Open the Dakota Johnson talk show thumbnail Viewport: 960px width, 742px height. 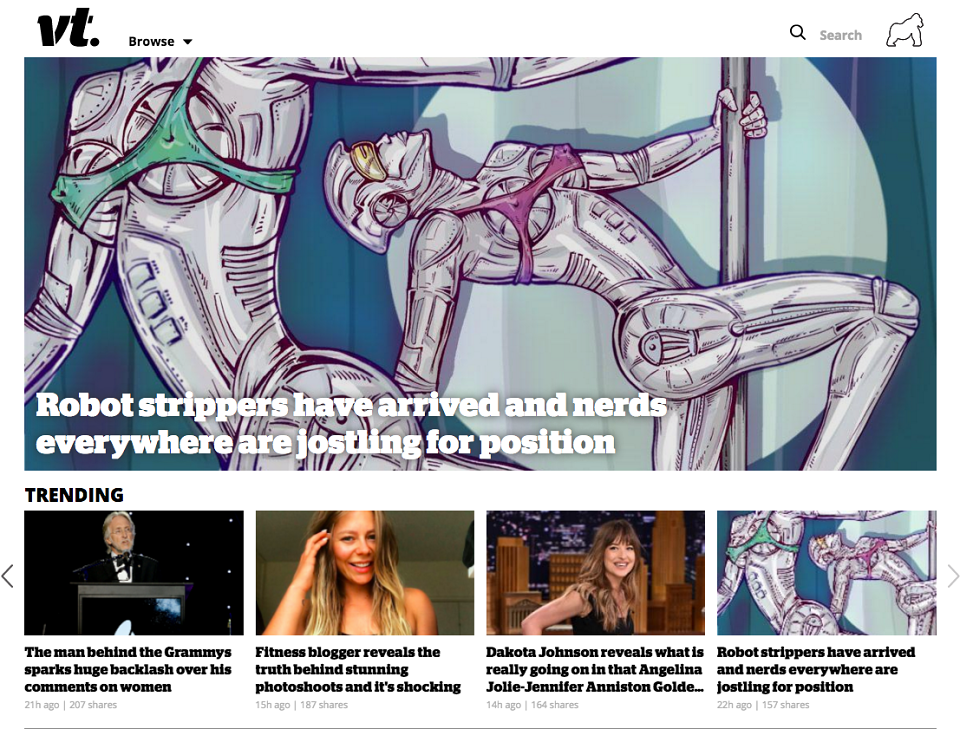pos(596,572)
